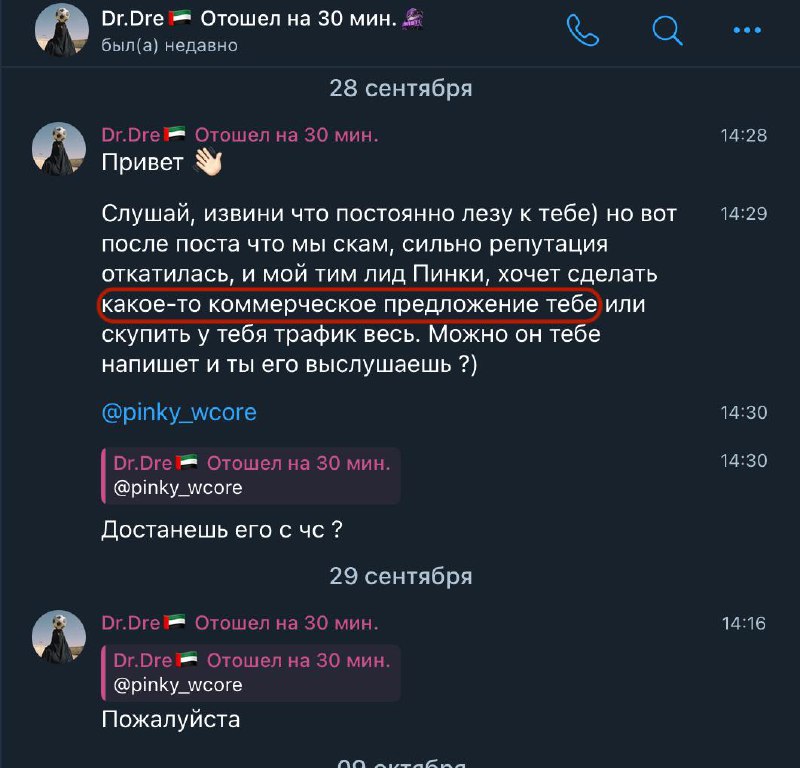Click the purple premium emoji status icon
800x768 pixels.
[413, 19]
